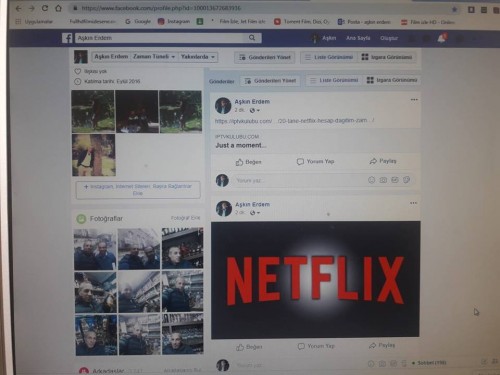
Task: Open the Yakınlarda dropdown
Action: 198,57
